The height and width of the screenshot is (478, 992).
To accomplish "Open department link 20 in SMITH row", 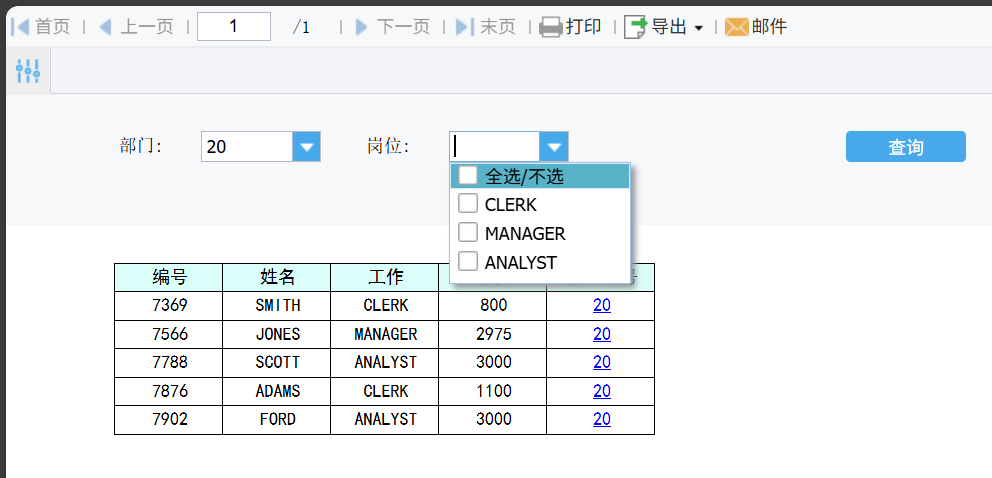I will point(602,305).
